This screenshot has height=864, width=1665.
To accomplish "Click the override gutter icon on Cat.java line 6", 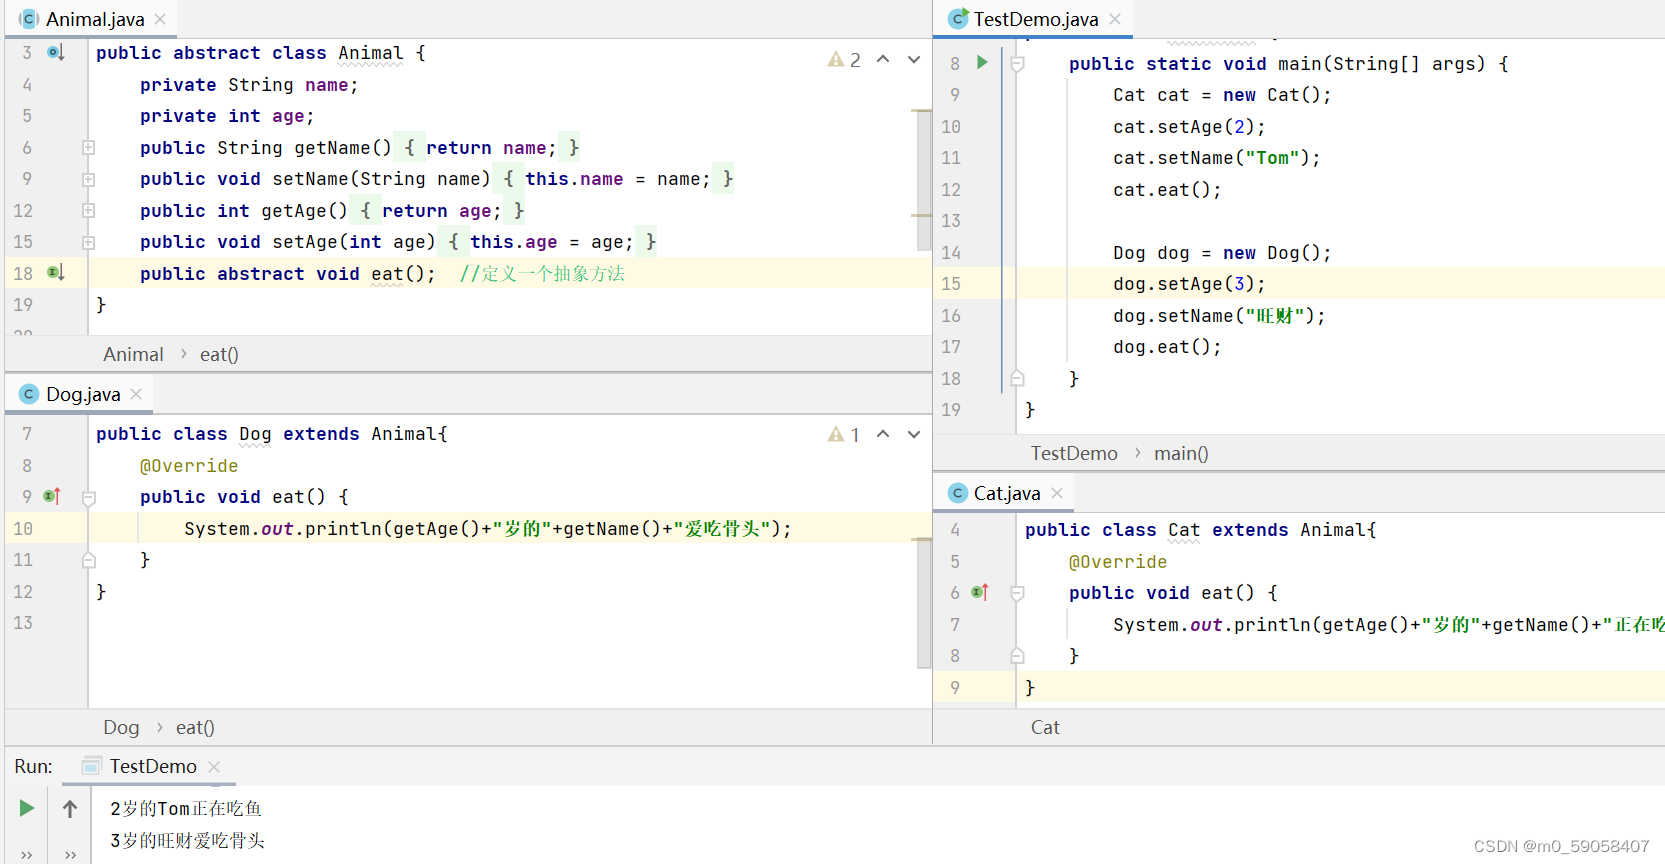I will coord(980,592).
